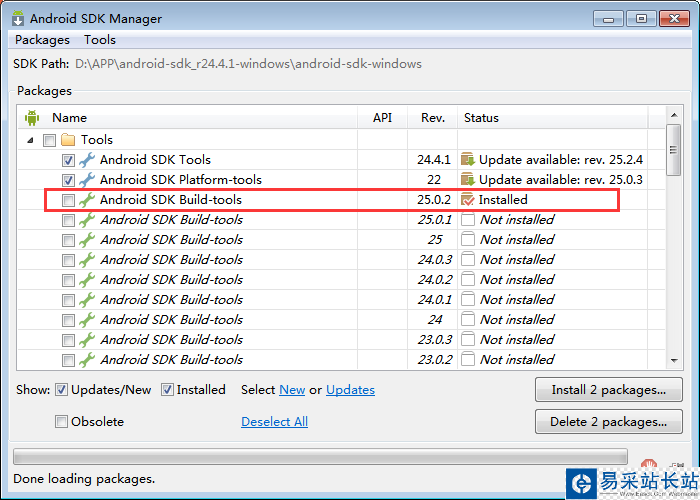Click rev 25 Build-tools wrench icon
The image size is (700, 500).
87,240
